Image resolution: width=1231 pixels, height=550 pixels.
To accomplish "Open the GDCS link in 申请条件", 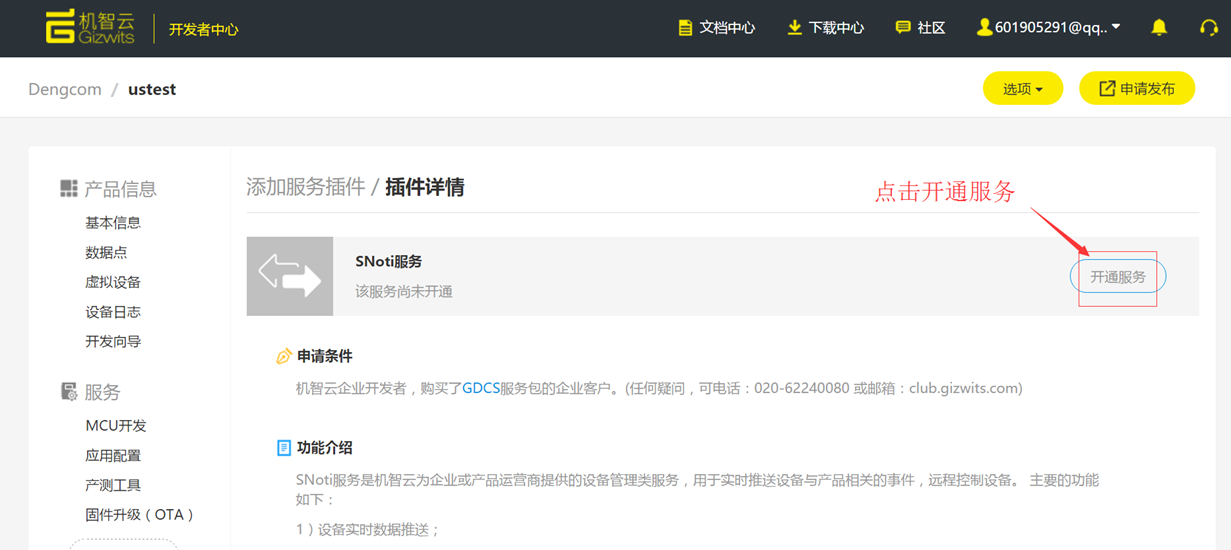I will (481, 388).
